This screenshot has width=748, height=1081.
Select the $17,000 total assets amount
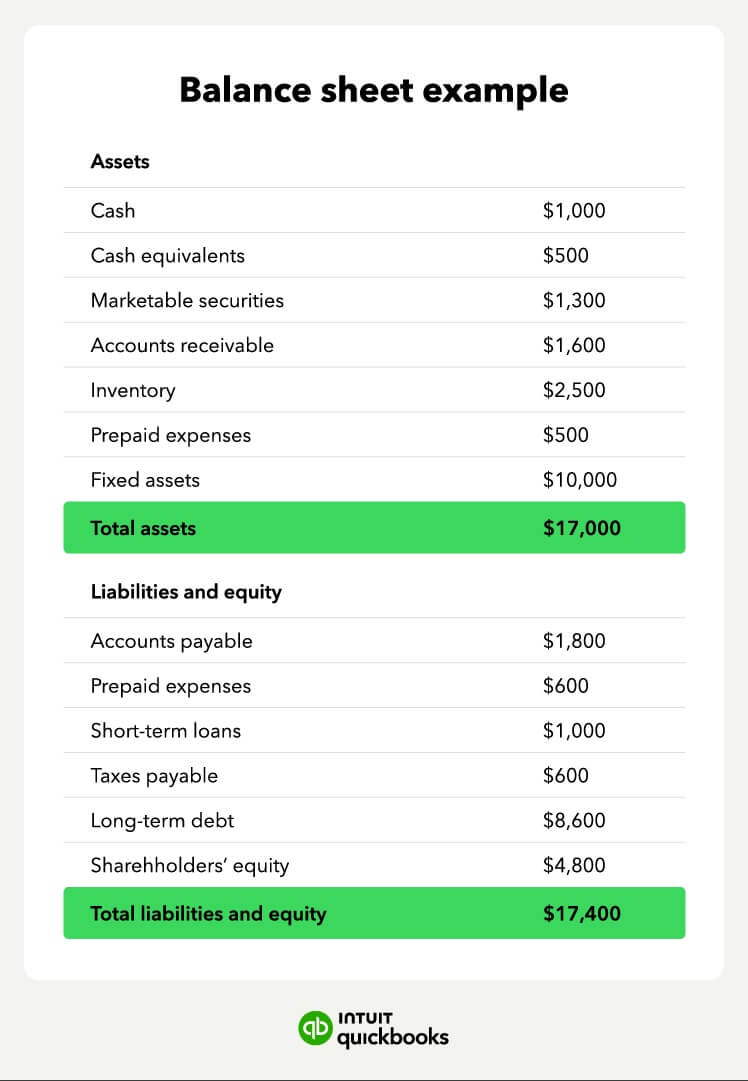[582, 528]
